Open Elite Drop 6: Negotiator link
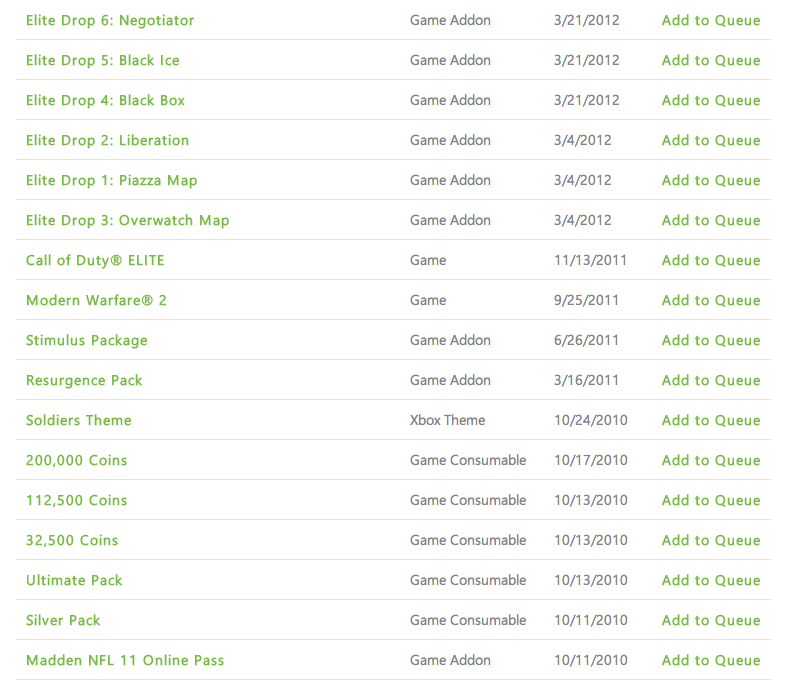 click(110, 20)
